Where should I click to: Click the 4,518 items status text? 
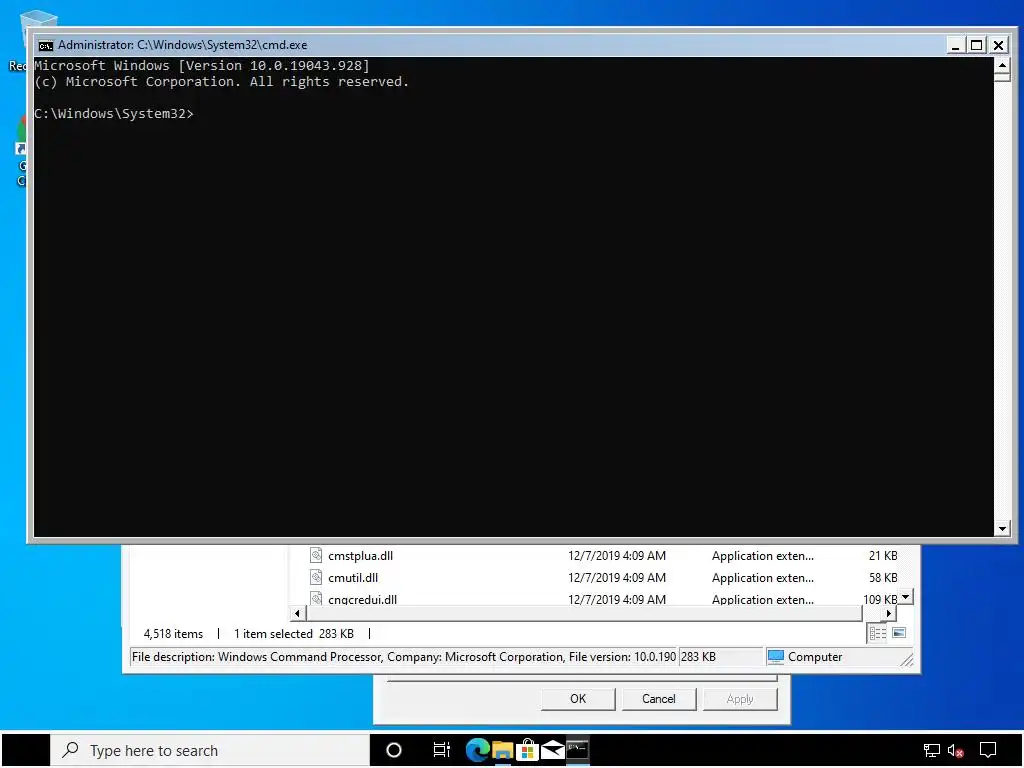pos(173,633)
